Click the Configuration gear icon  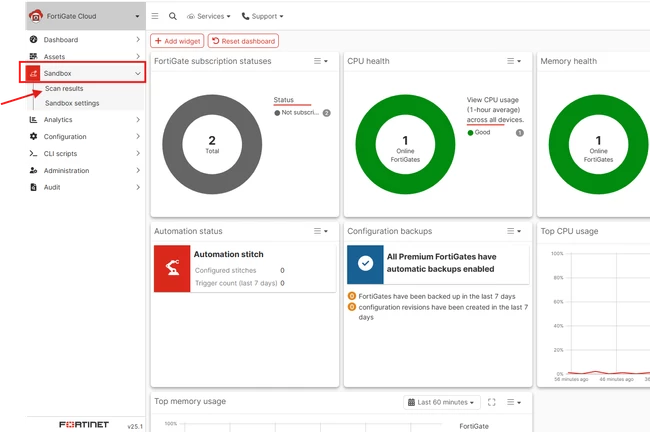[34, 136]
